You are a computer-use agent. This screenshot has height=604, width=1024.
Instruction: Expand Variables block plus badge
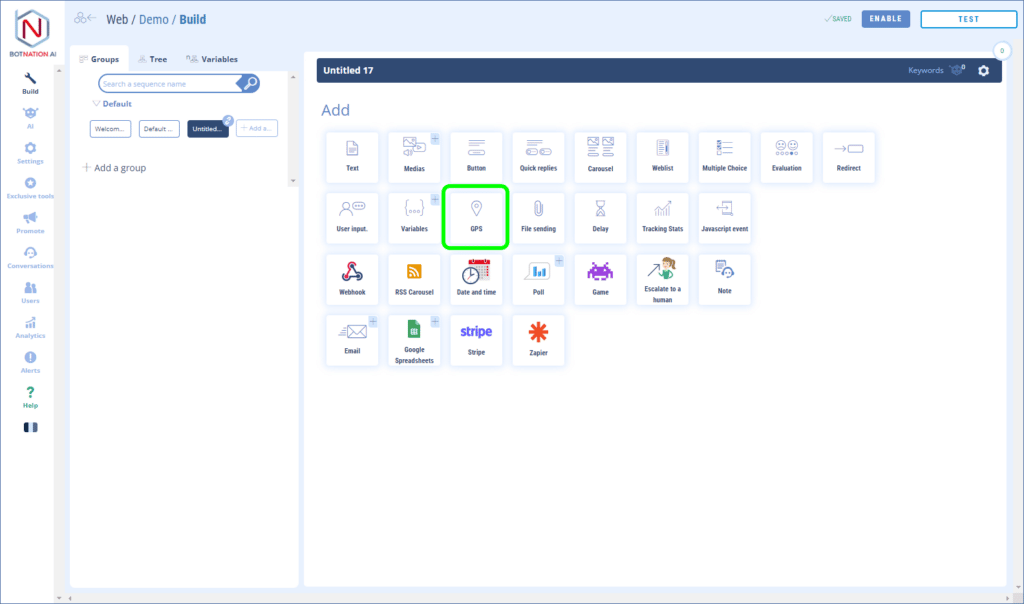[x=435, y=199]
